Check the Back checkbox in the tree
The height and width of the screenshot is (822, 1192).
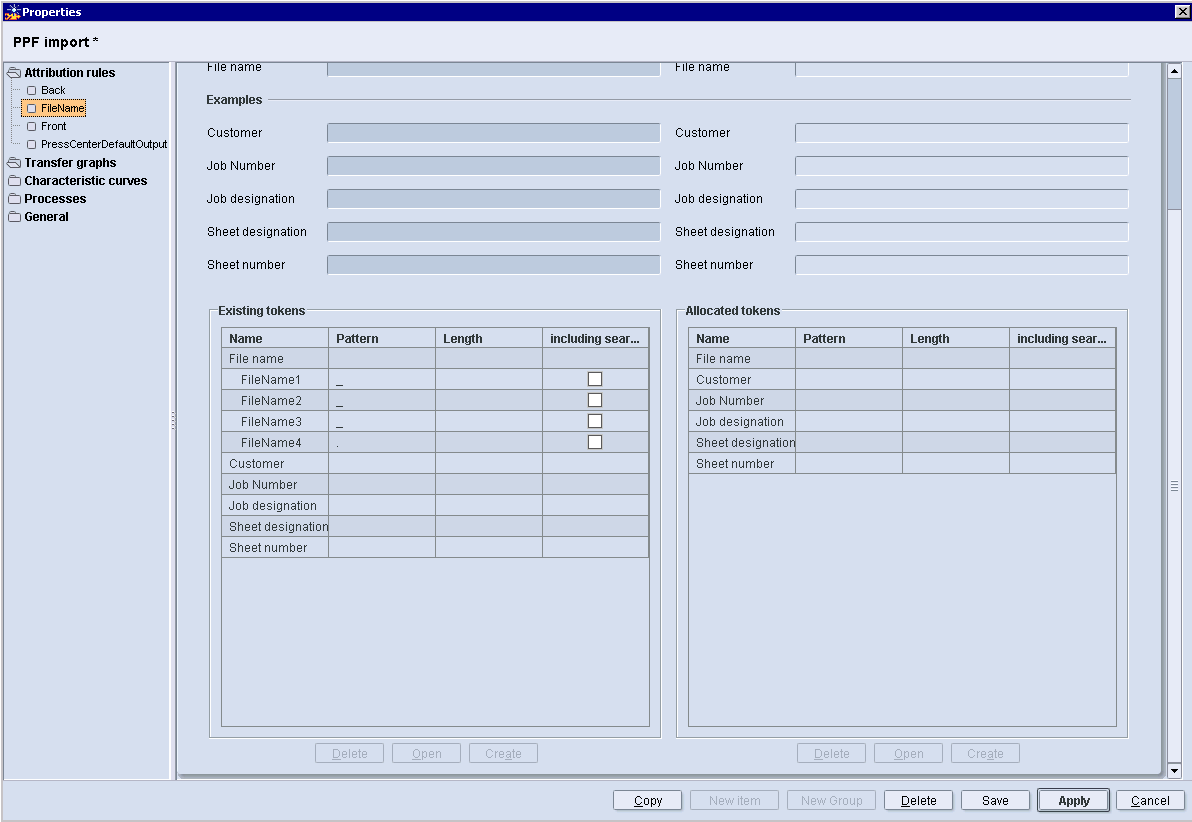pyautogui.click(x=31, y=90)
